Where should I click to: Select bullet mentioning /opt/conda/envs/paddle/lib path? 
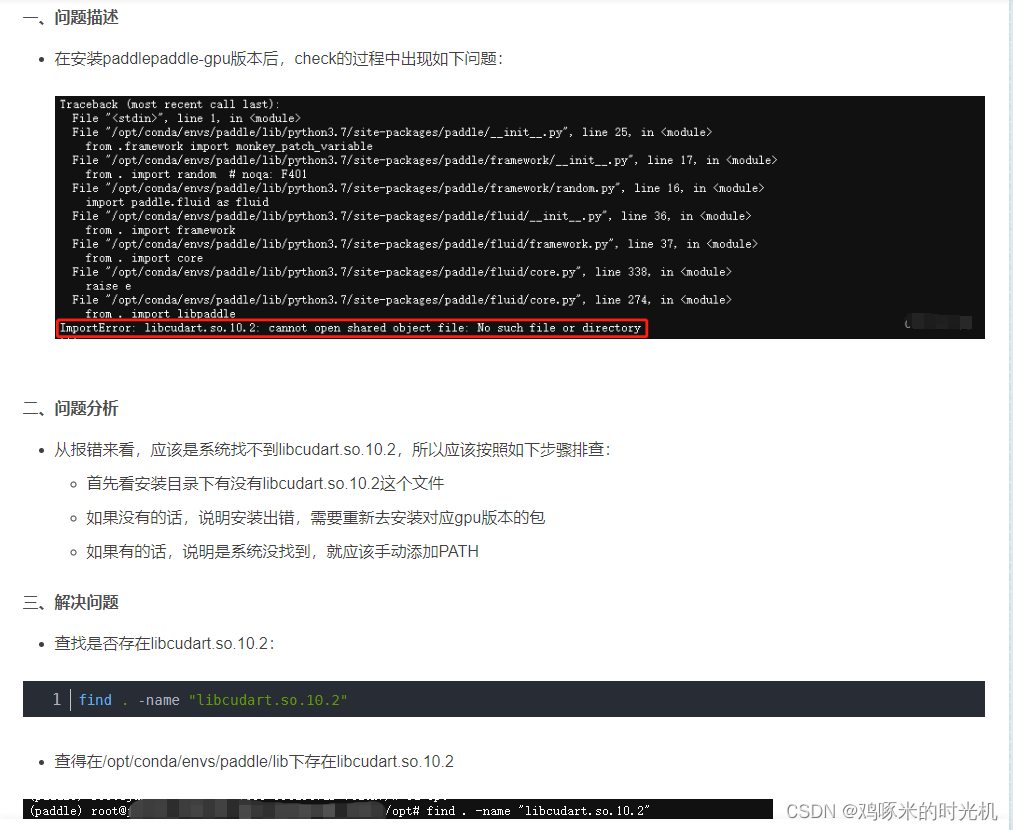256,761
